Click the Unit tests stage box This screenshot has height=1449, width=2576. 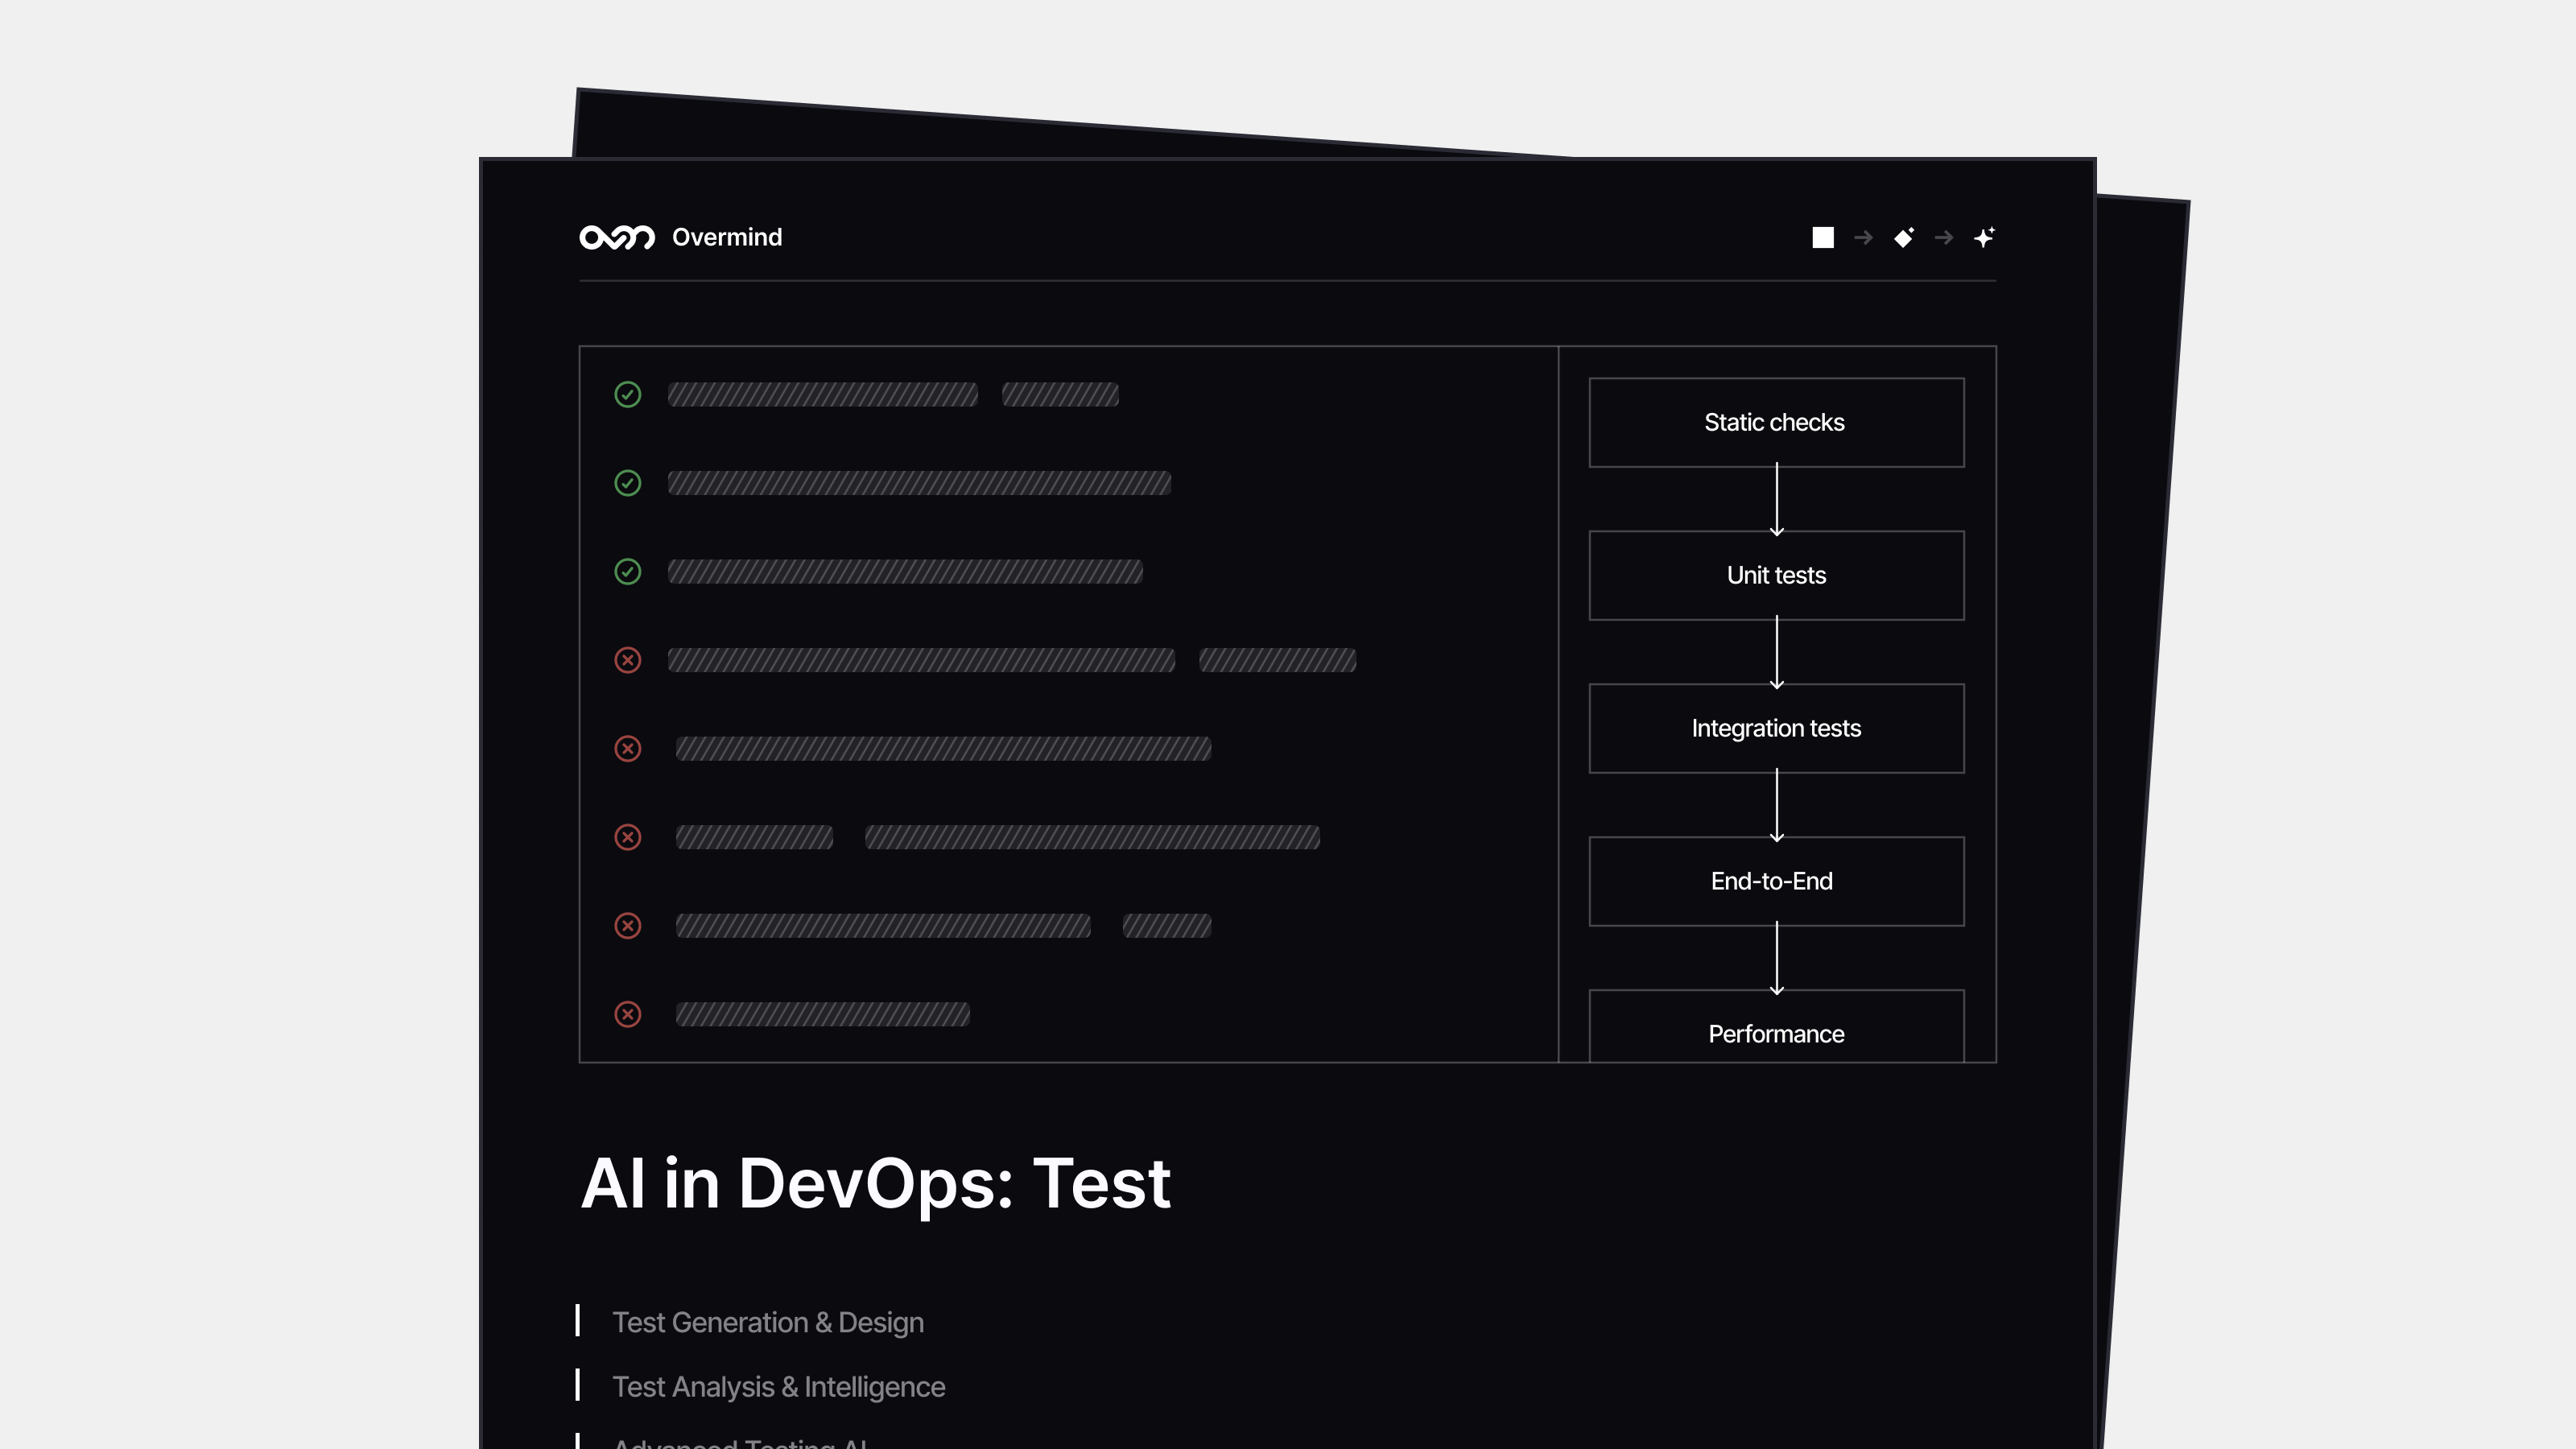click(1776, 575)
